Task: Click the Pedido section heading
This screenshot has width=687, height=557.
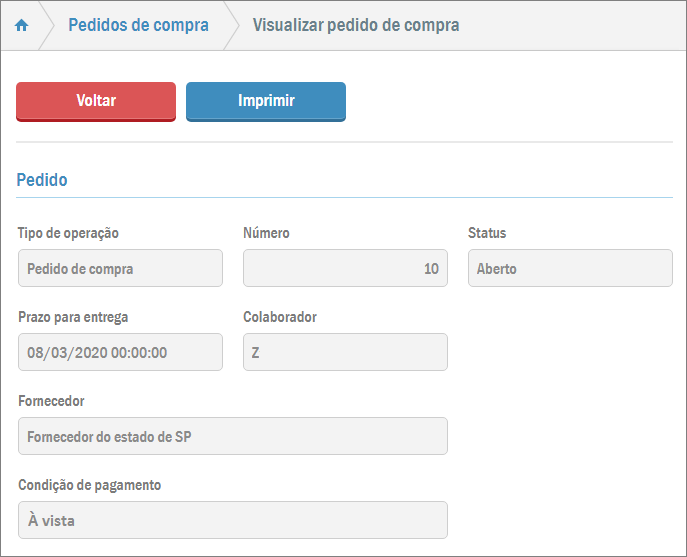Action: [x=42, y=180]
